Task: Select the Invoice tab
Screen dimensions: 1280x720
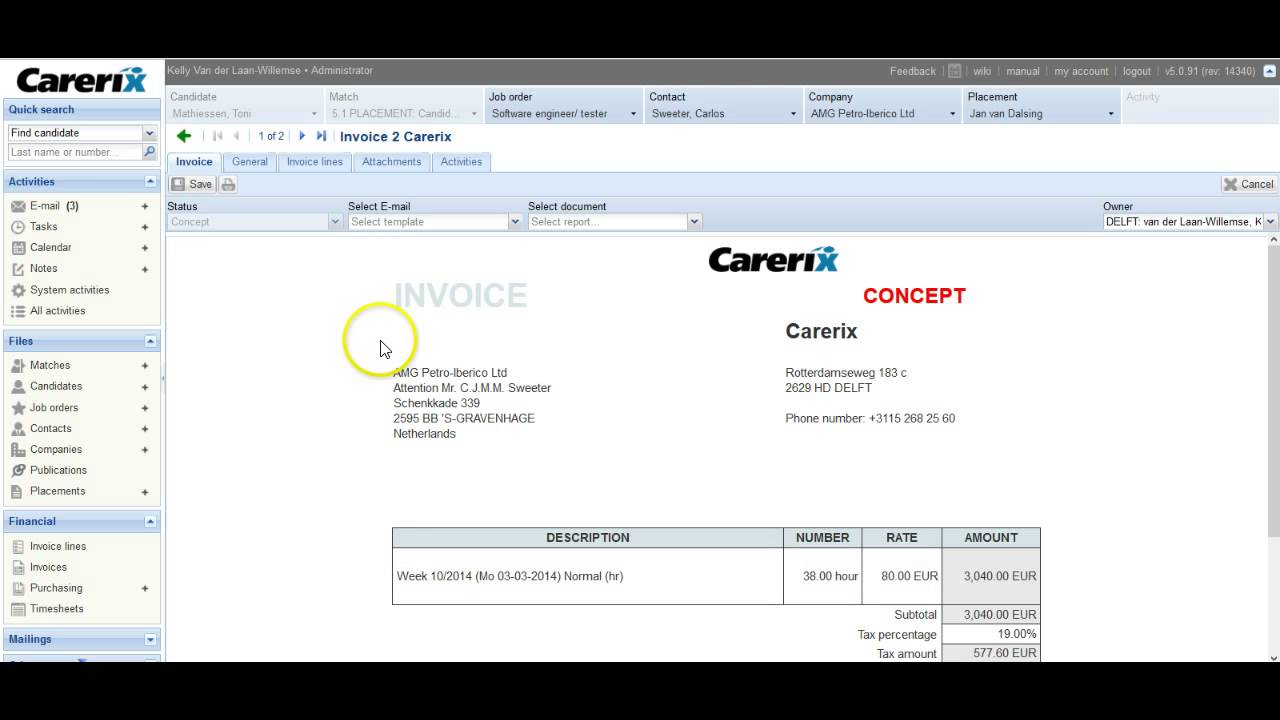Action: click(194, 162)
